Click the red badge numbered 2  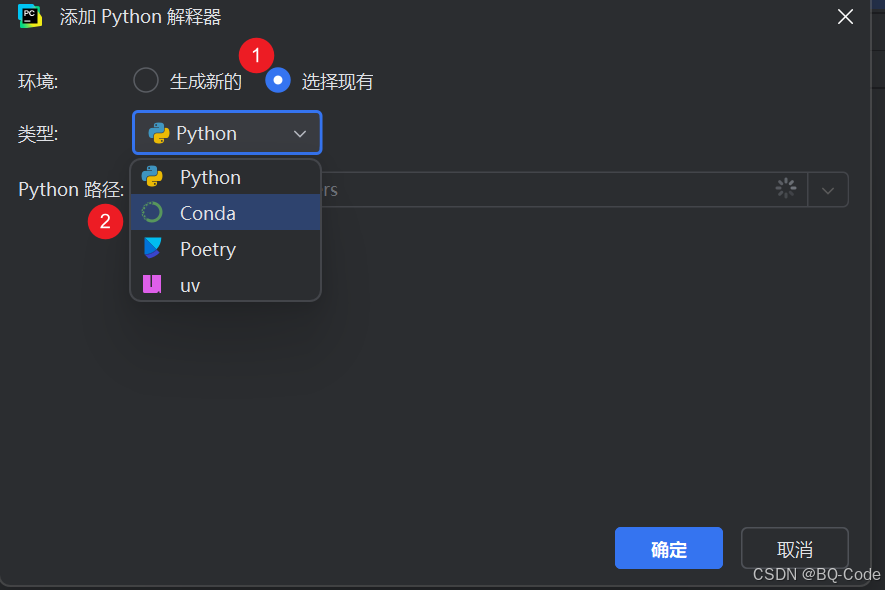[x=106, y=221]
